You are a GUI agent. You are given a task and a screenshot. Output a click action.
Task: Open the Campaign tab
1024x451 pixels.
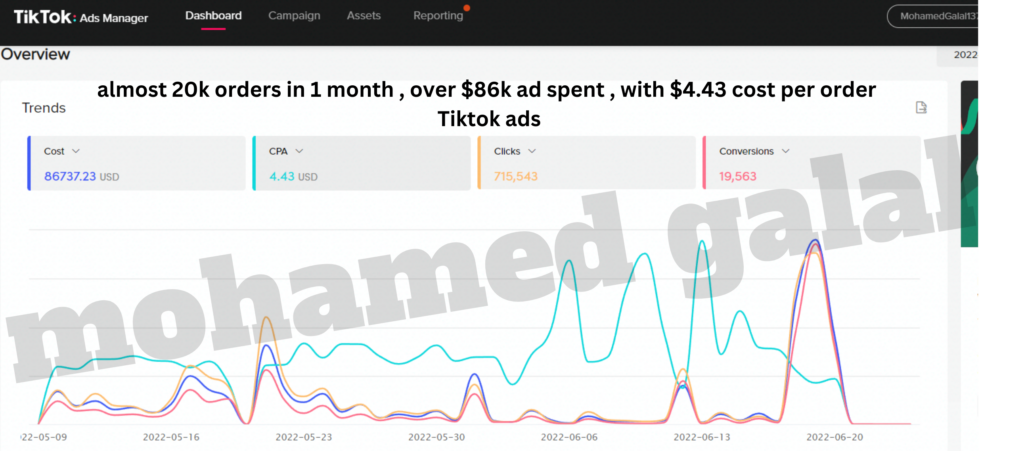tap(294, 16)
